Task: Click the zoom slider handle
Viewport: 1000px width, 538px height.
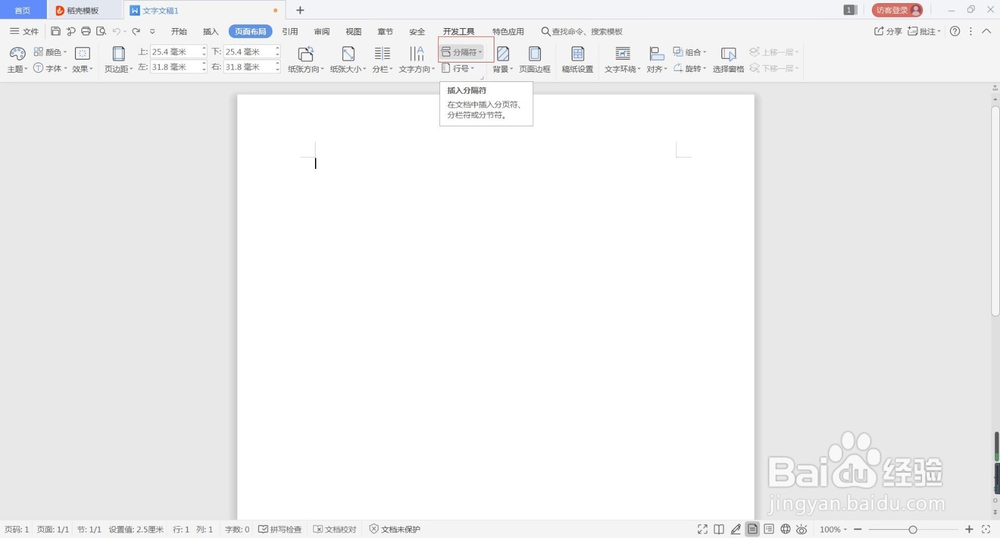Action: click(x=913, y=529)
